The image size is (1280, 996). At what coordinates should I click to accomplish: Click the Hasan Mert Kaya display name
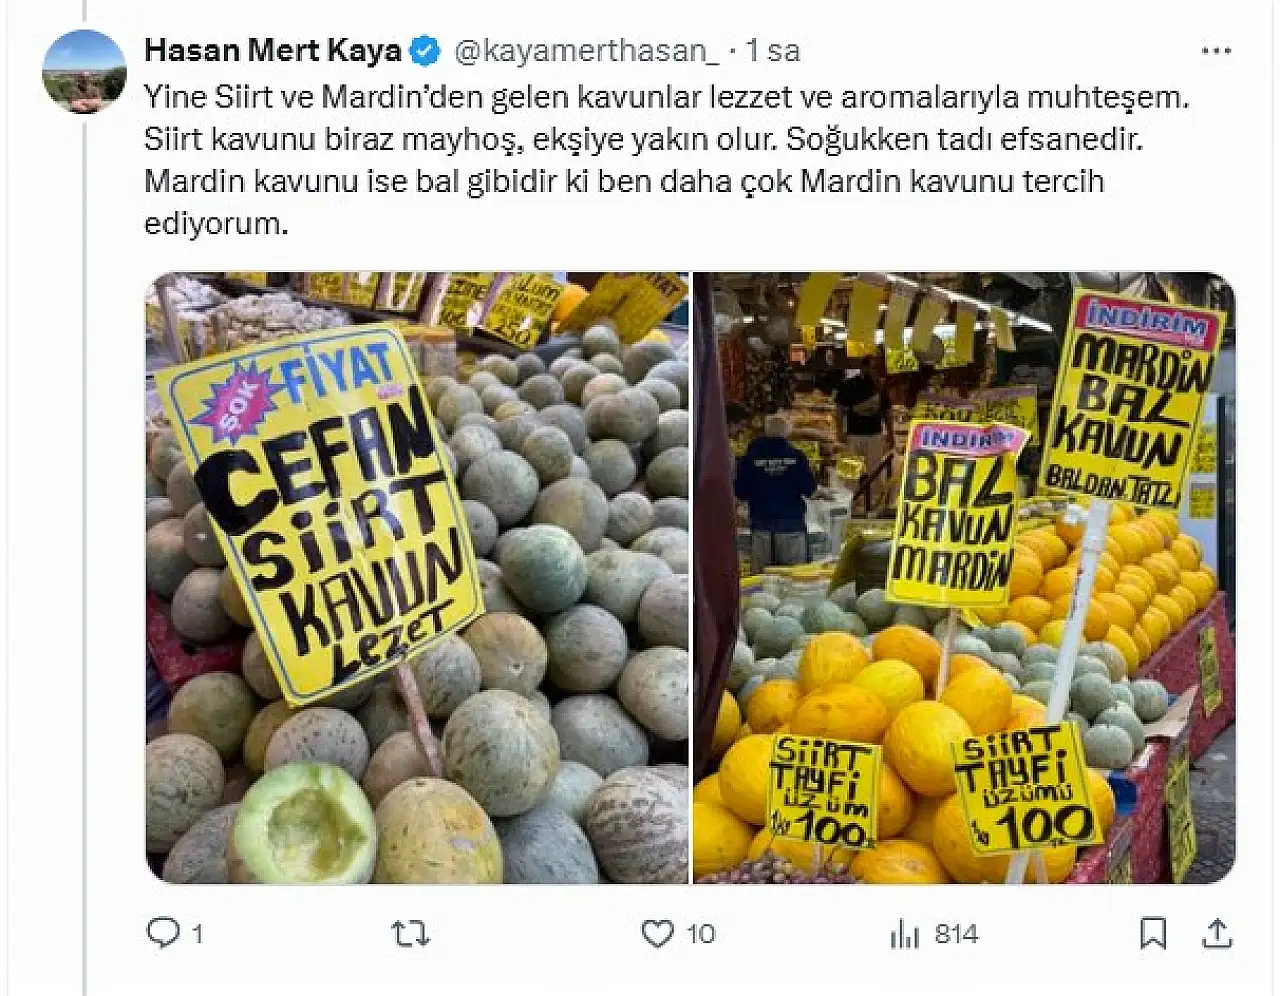(x=272, y=50)
